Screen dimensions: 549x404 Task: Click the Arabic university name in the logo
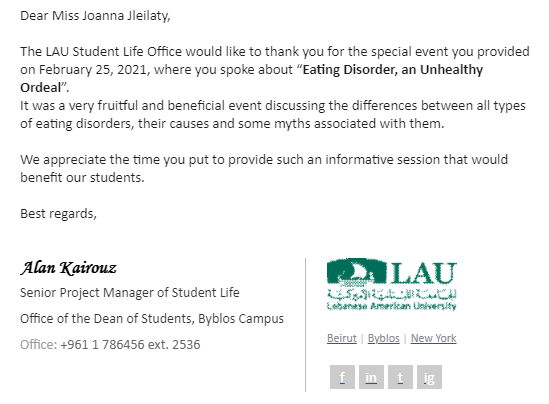tap(391, 294)
